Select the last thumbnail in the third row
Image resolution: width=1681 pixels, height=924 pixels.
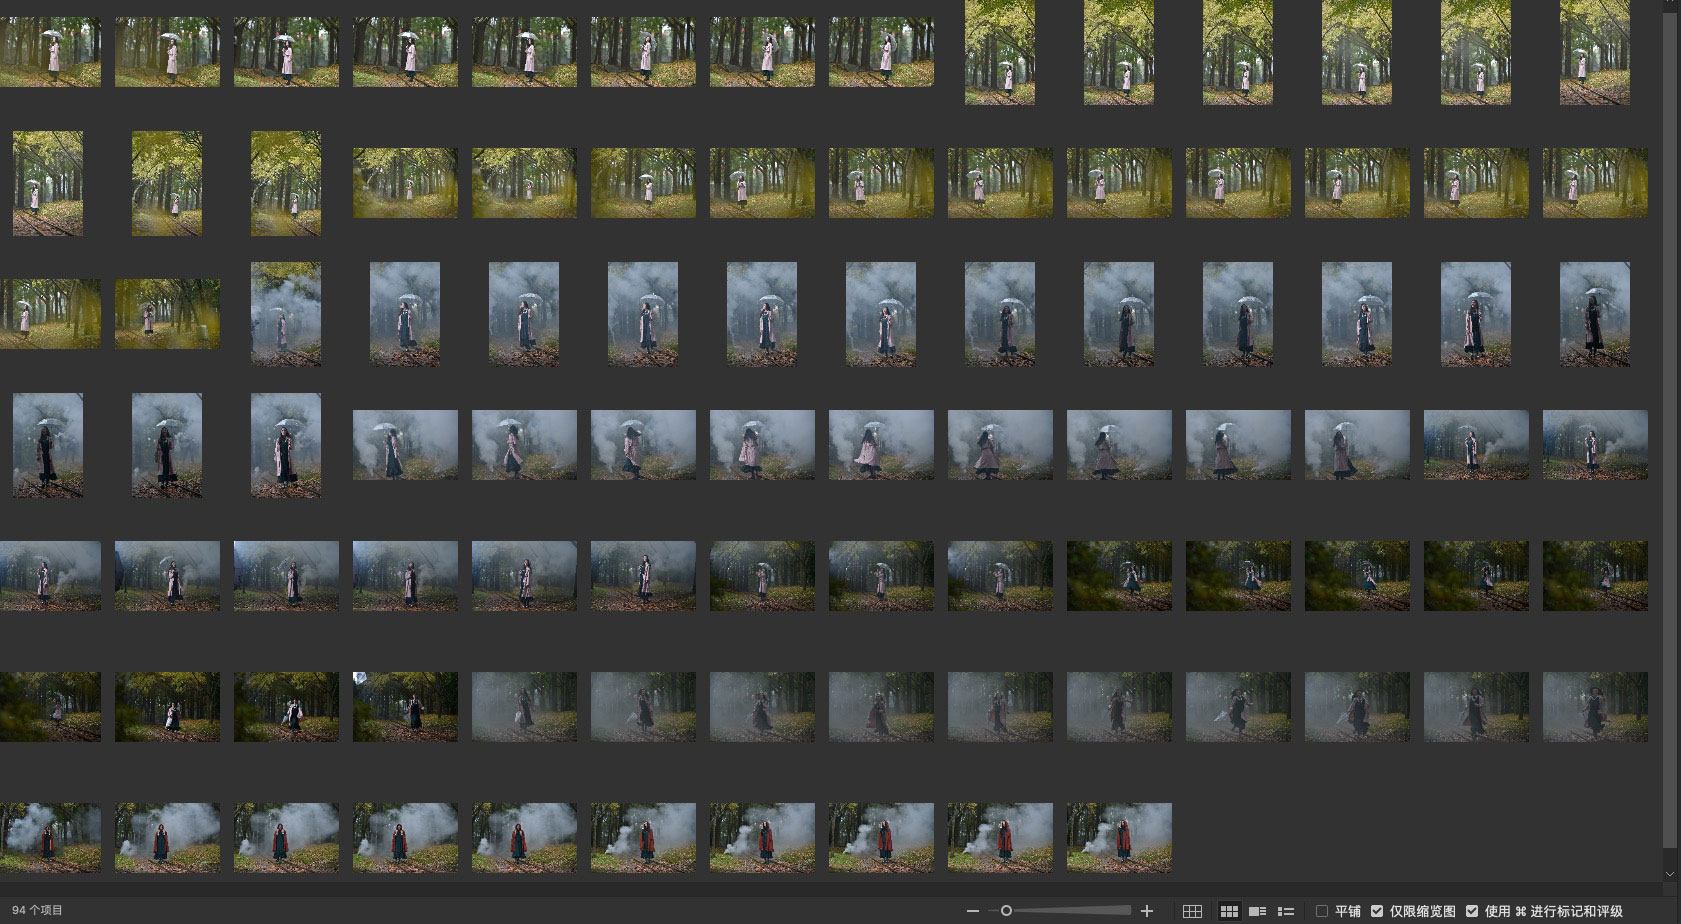click(x=1595, y=314)
